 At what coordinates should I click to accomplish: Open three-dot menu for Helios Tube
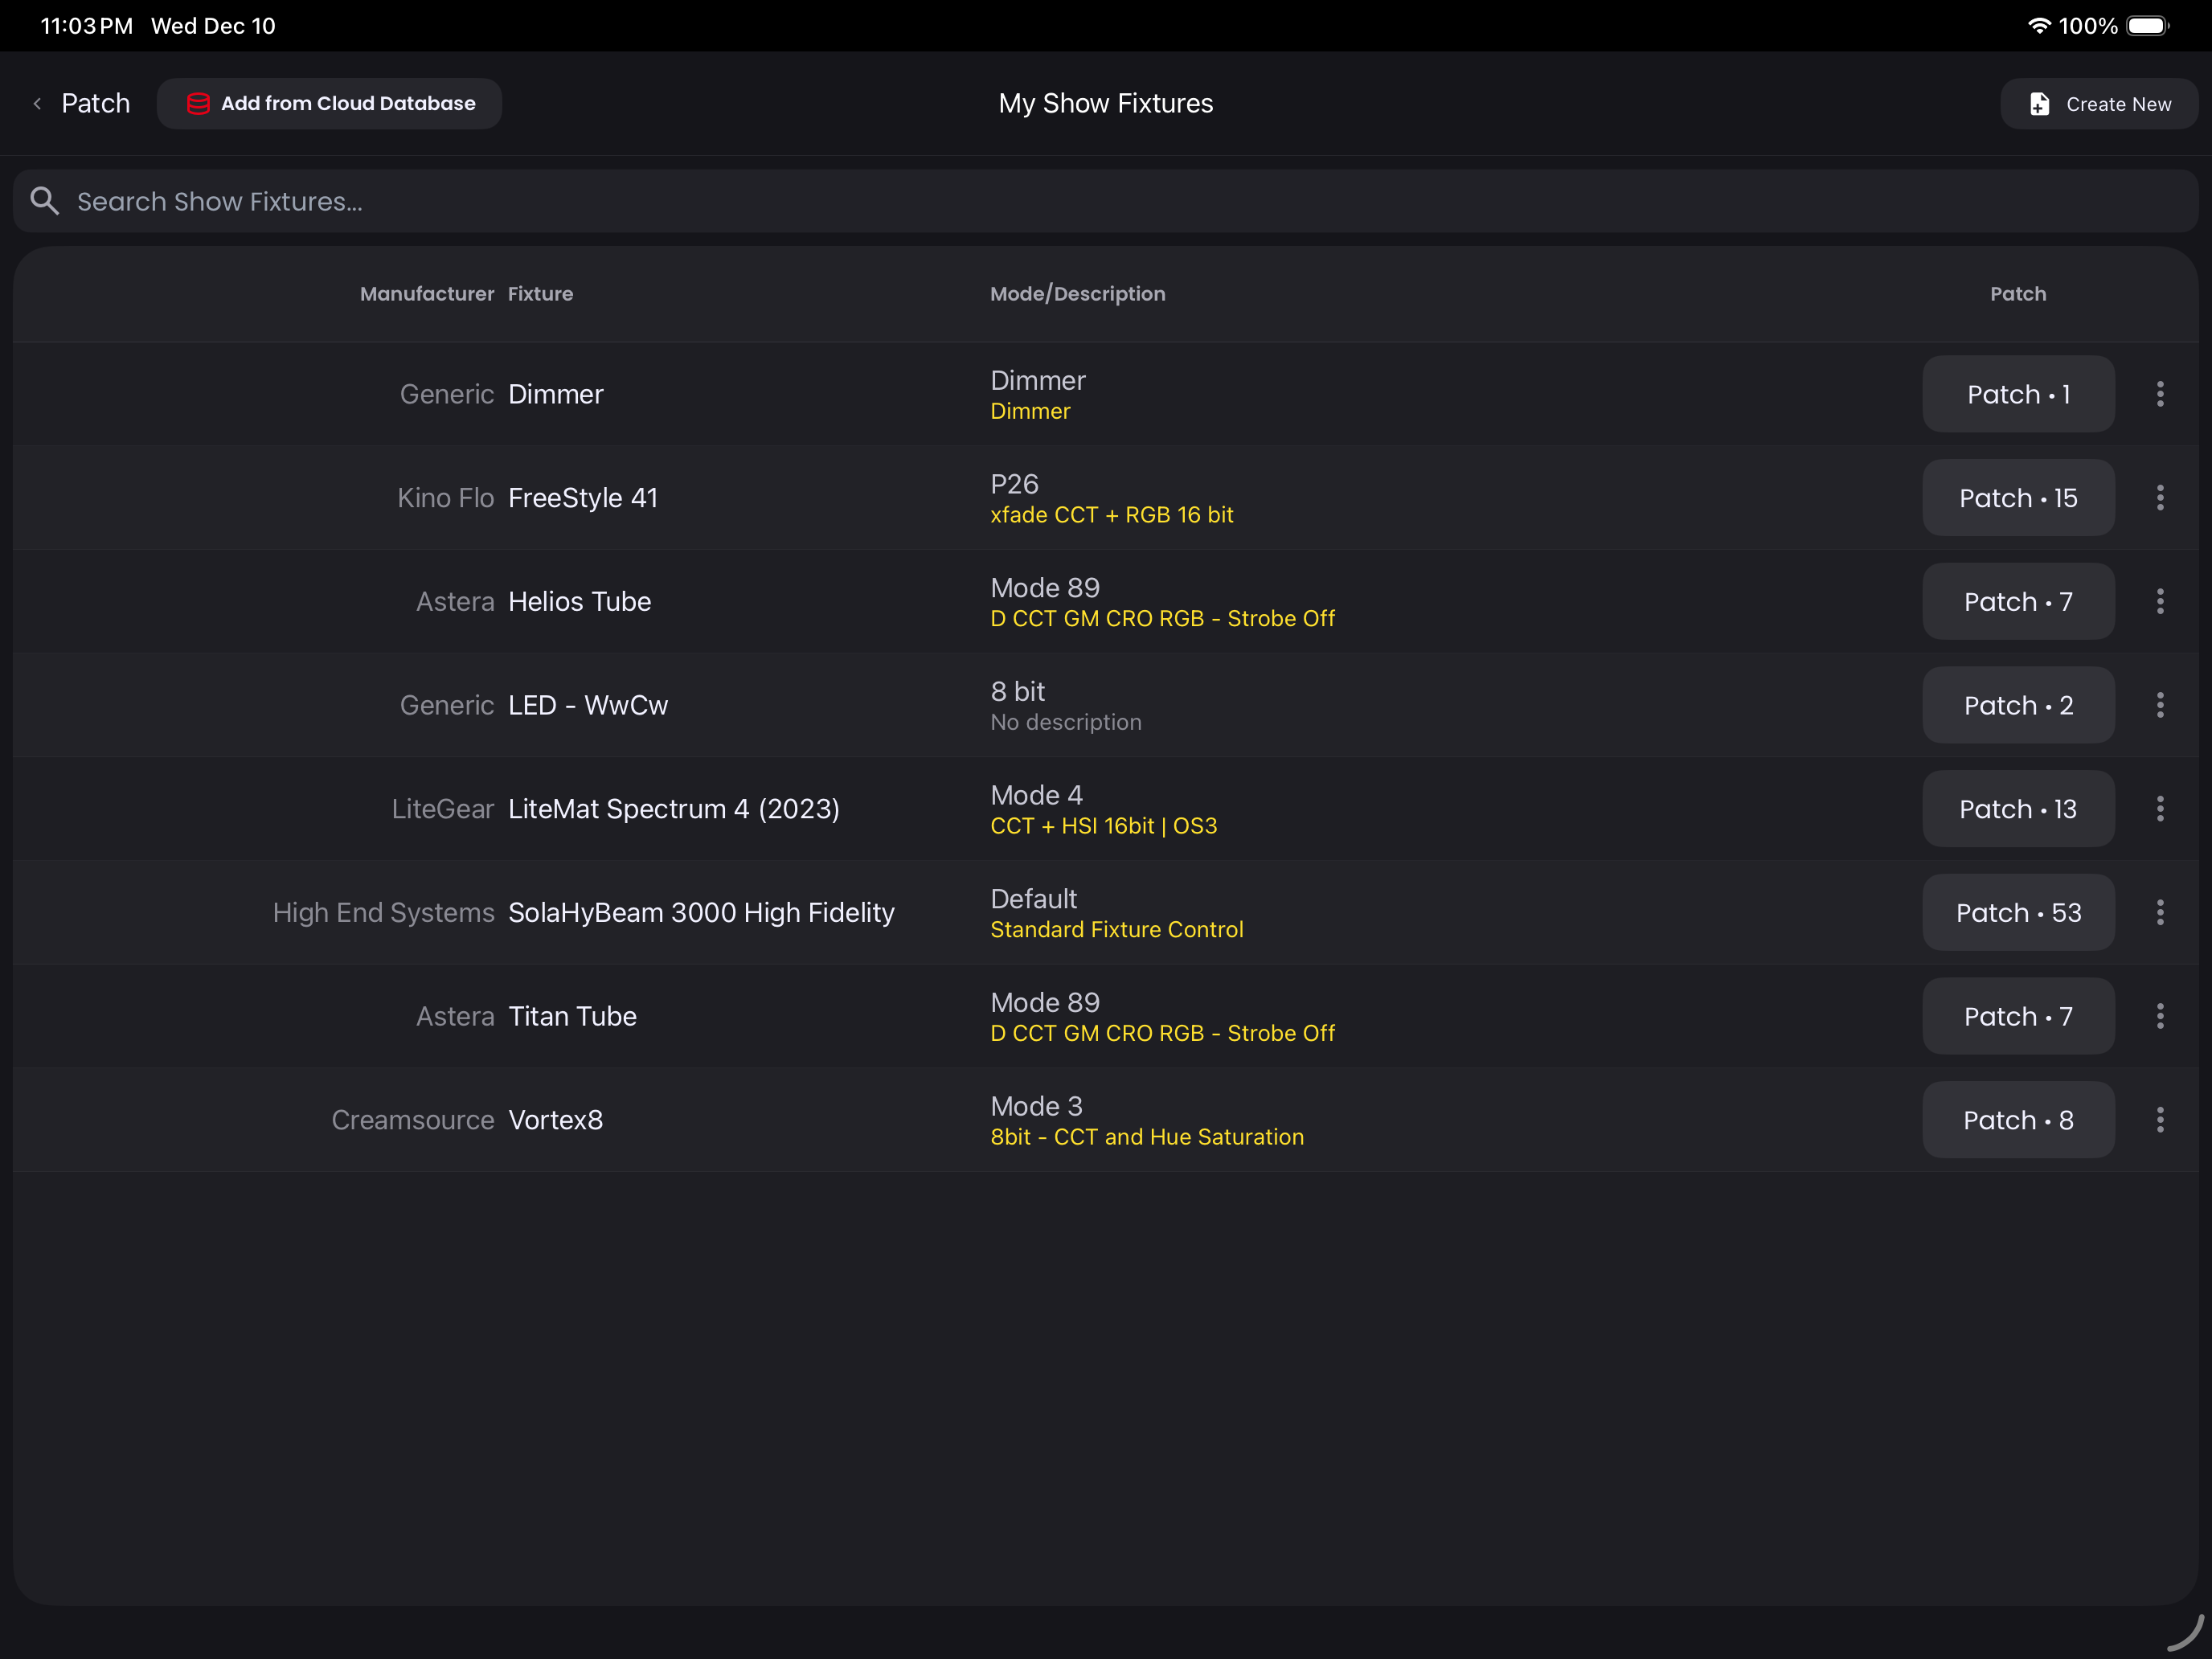click(2160, 601)
